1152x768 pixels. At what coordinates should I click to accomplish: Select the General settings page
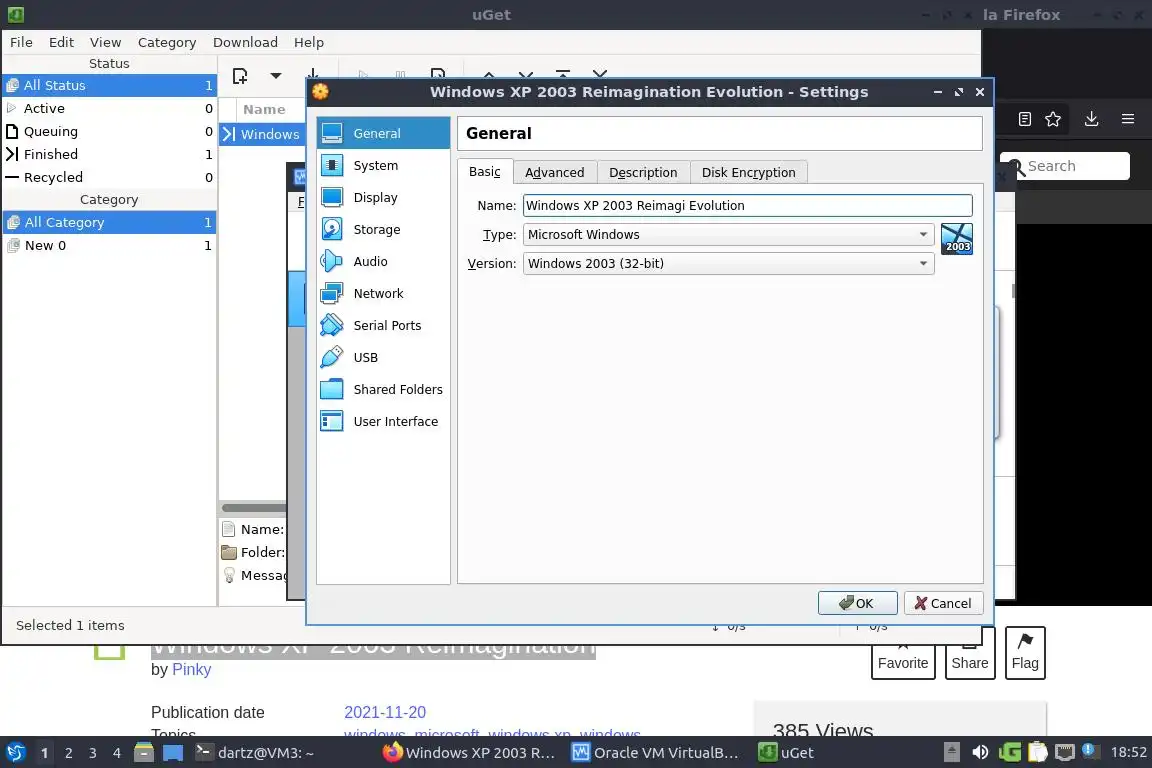click(x=383, y=133)
